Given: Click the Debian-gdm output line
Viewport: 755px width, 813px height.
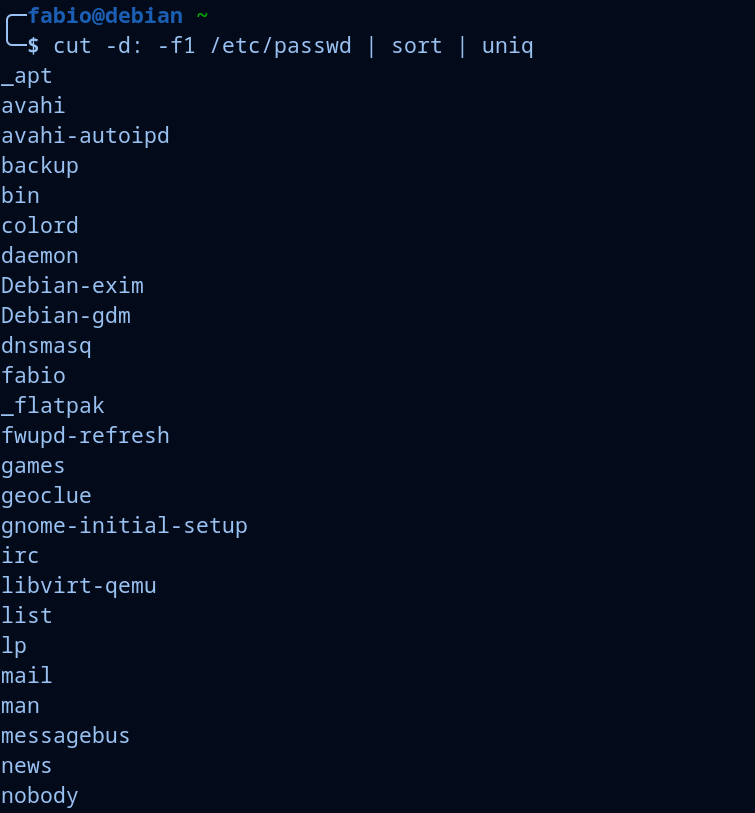Looking at the screenshot, I should 66,316.
